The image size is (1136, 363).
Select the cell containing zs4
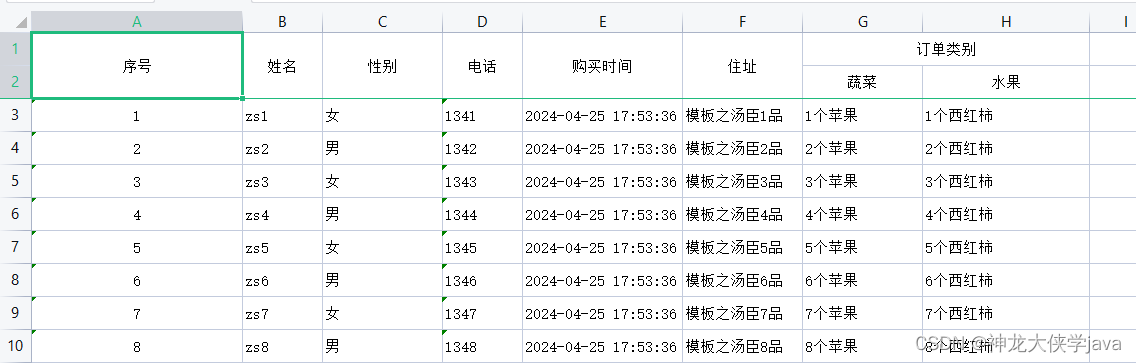[283, 214]
